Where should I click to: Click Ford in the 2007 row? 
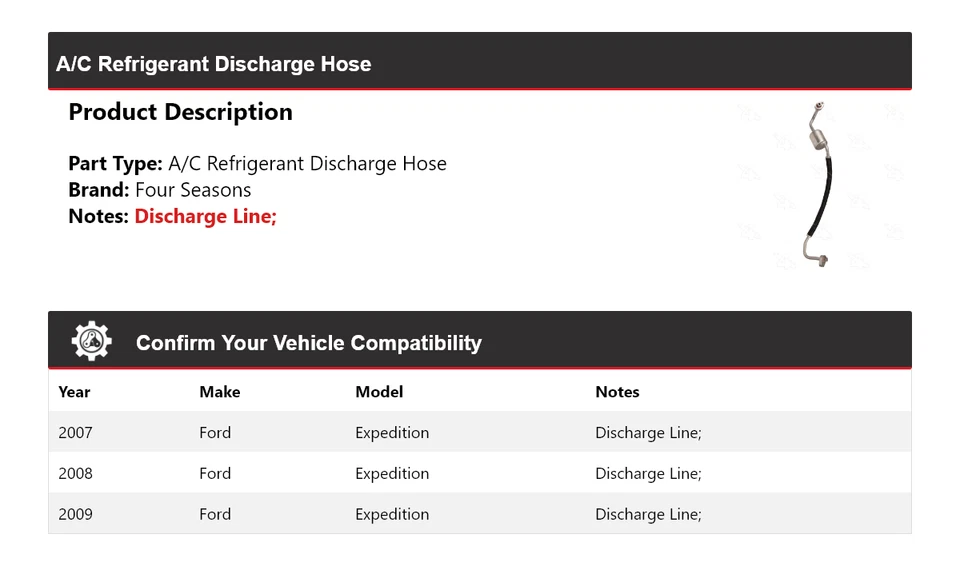point(215,433)
